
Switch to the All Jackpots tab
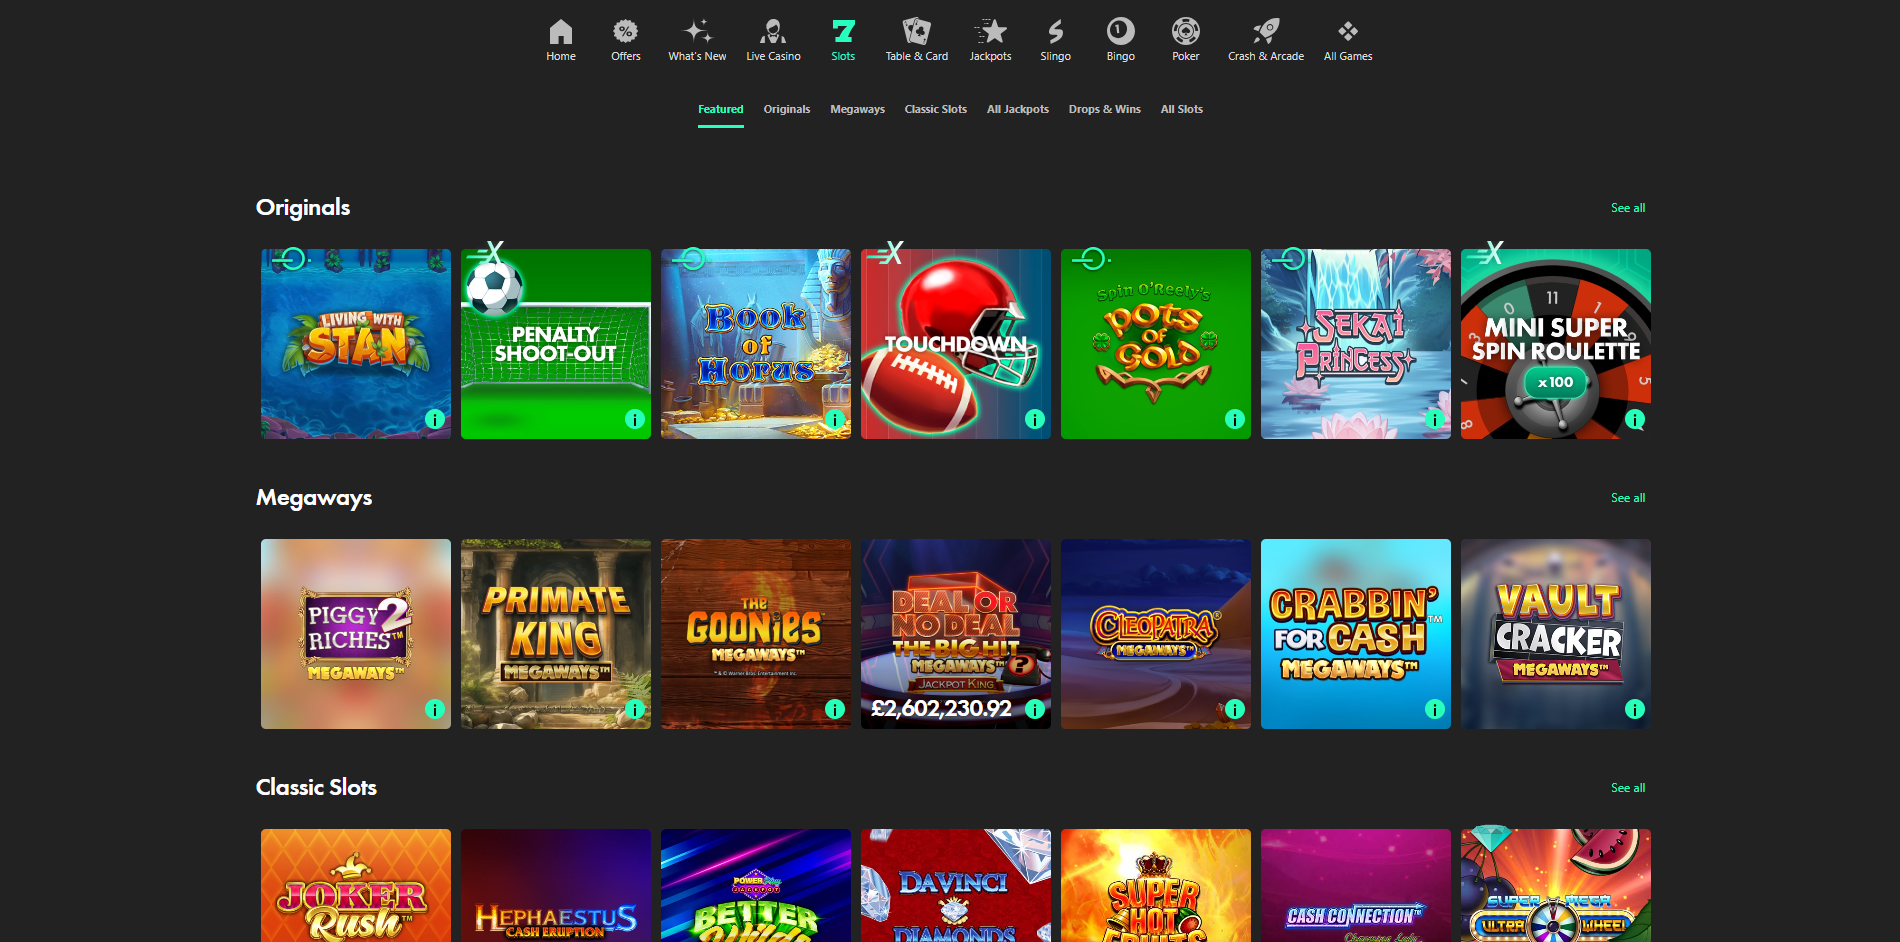click(x=1018, y=109)
